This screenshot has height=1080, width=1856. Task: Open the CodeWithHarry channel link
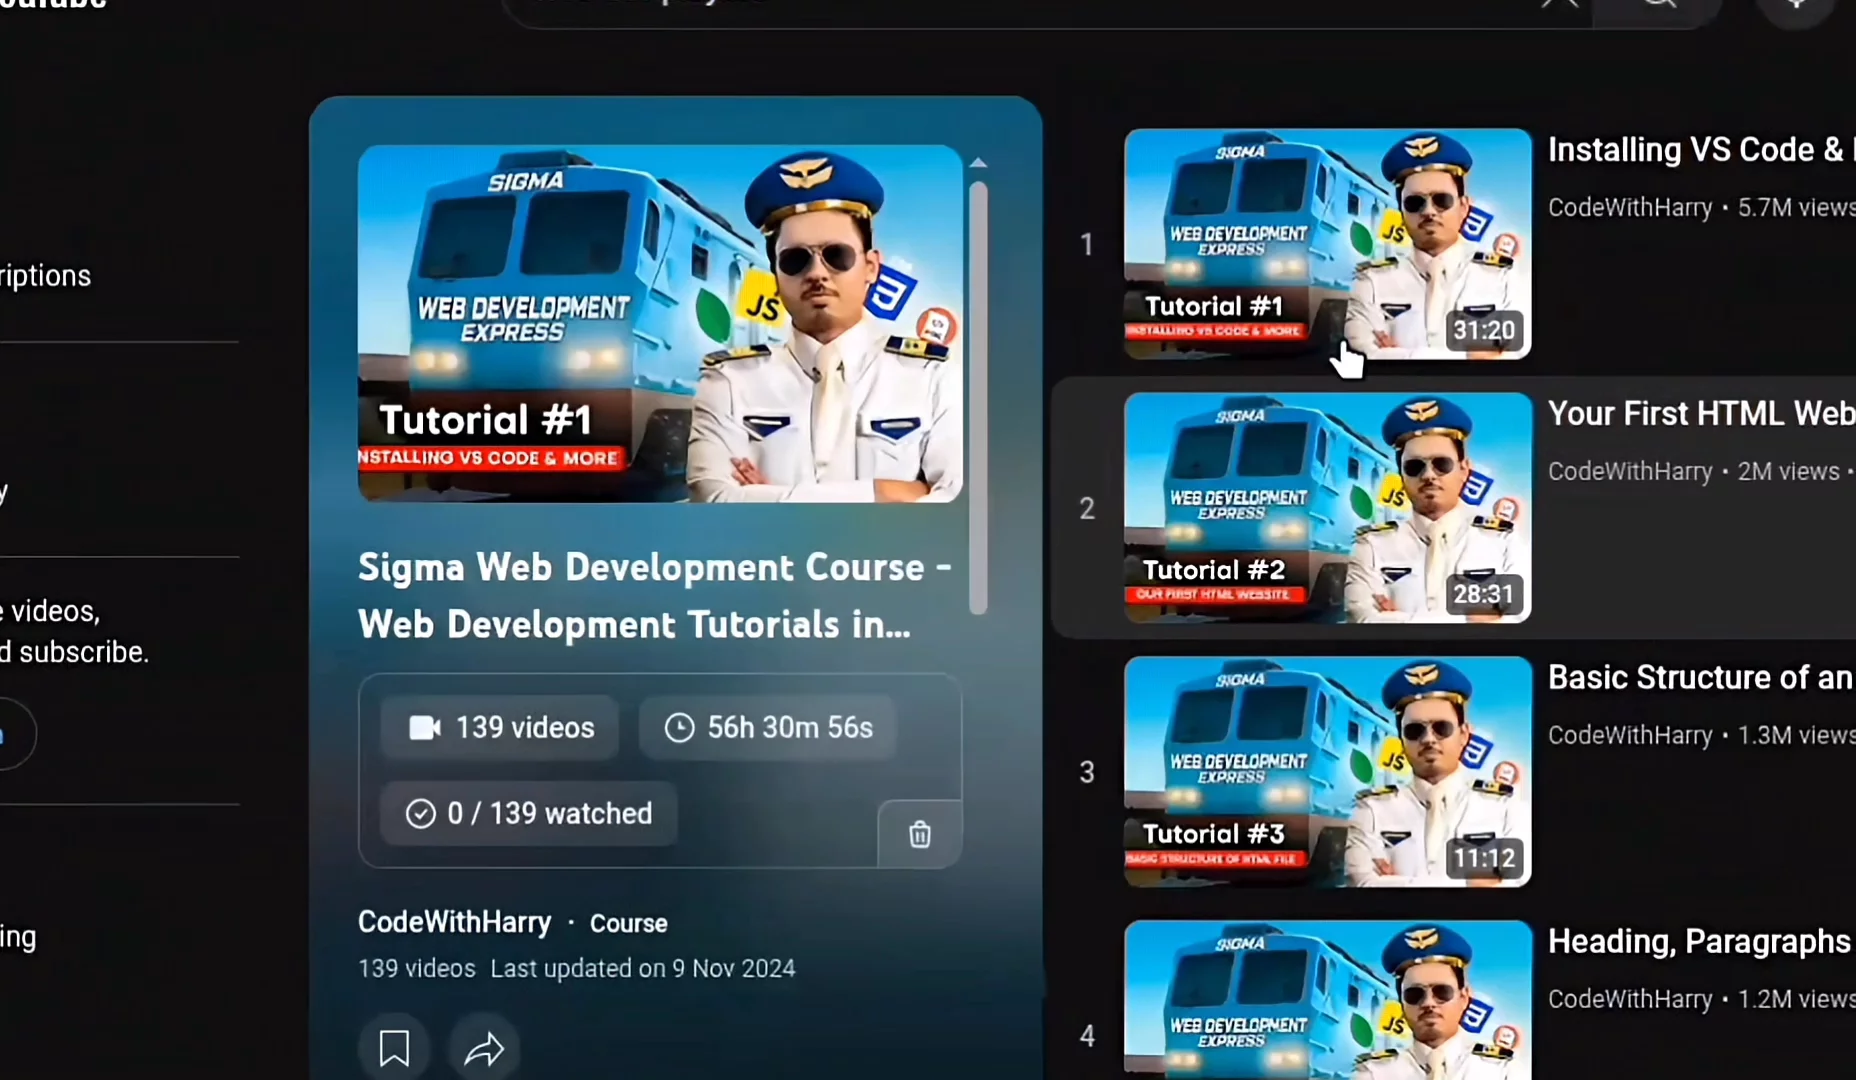pyautogui.click(x=454, y=922)
